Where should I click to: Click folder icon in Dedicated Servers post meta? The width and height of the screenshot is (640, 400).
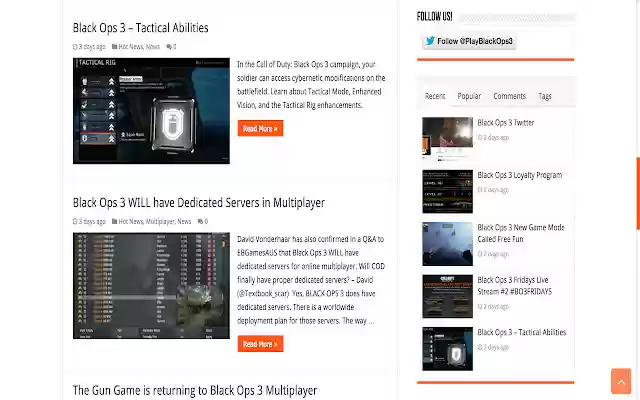(x=114, y=221)
